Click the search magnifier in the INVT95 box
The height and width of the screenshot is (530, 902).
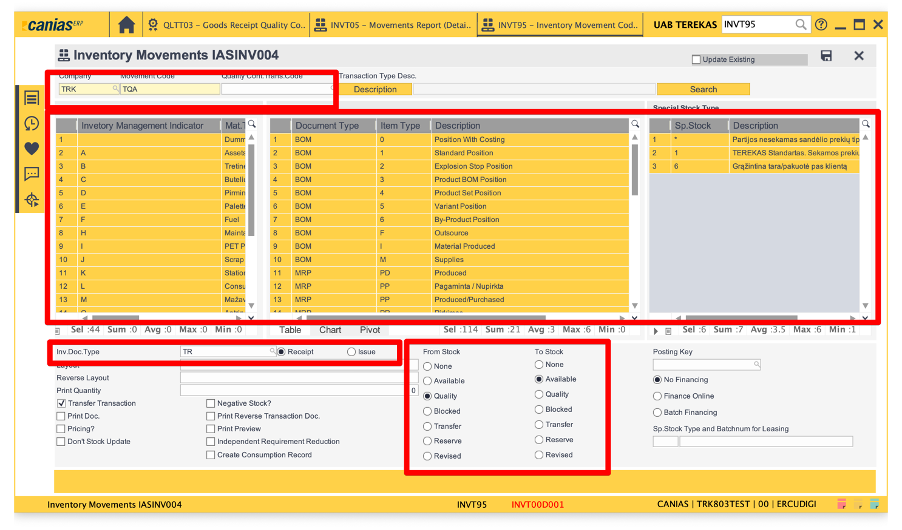click(x=801, y=24)
